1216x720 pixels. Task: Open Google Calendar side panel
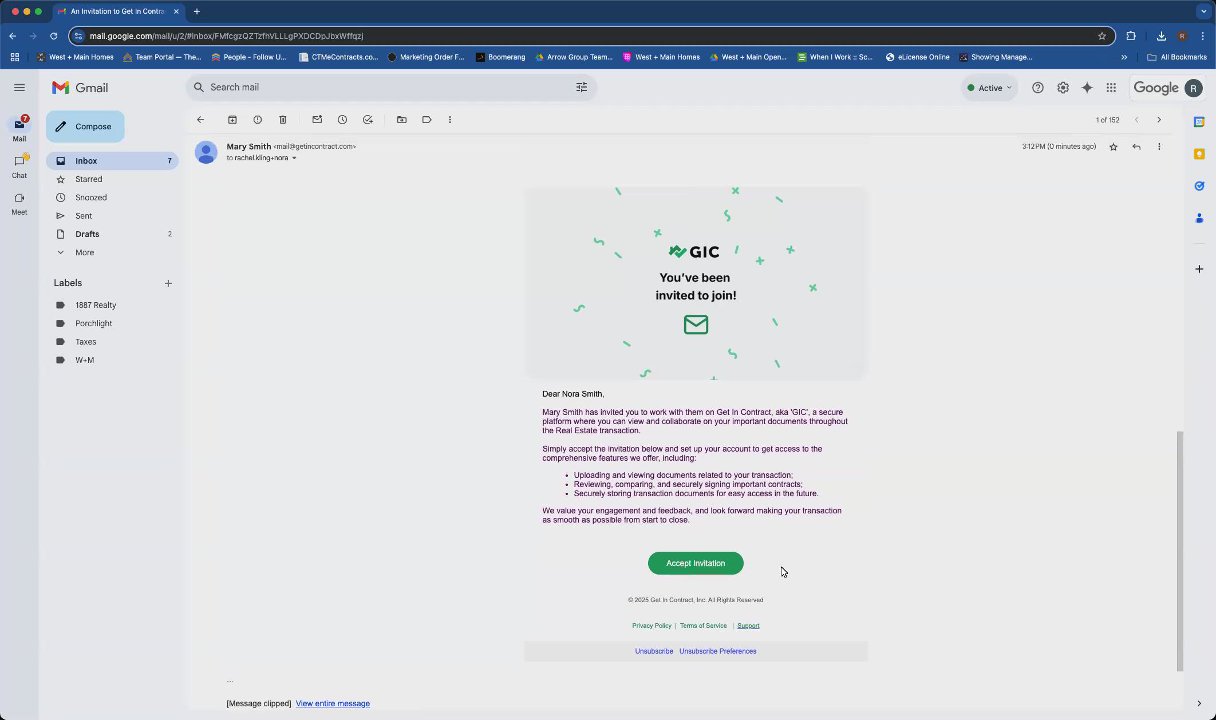click(x=1199, y=122)
